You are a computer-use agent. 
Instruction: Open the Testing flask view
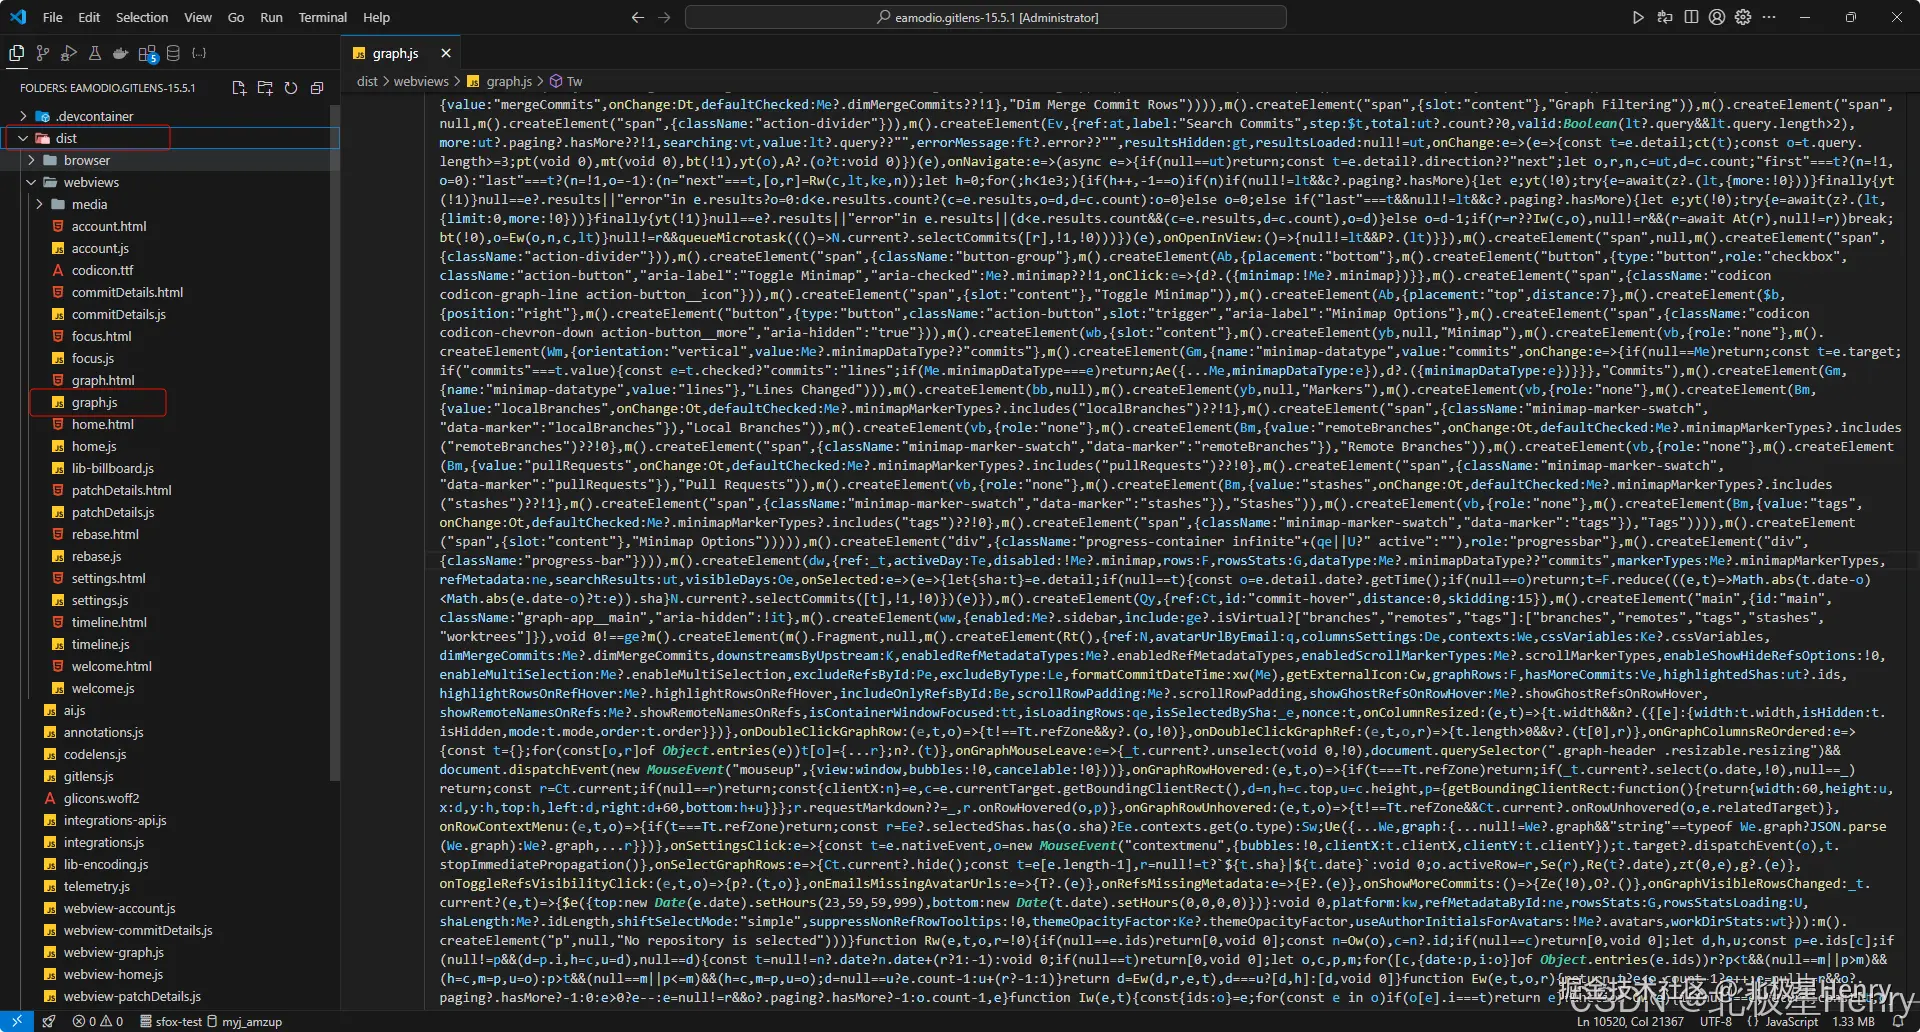[x=95, y=53]
